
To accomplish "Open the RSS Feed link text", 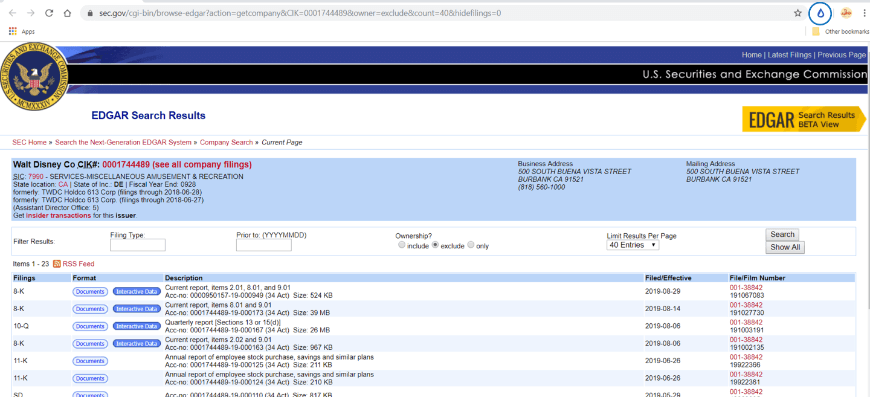I will (78, 264).
